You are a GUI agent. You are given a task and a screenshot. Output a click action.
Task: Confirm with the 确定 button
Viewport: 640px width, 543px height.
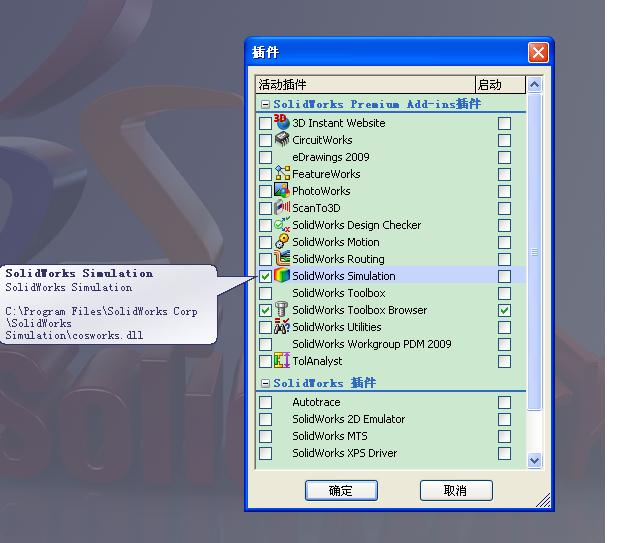(341, 490)
